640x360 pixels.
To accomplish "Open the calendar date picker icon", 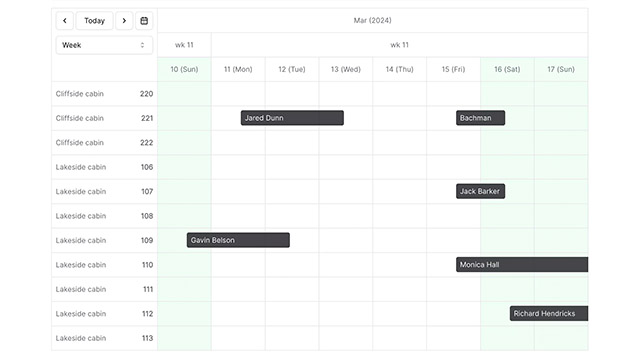I will click(x=144, y=20).
